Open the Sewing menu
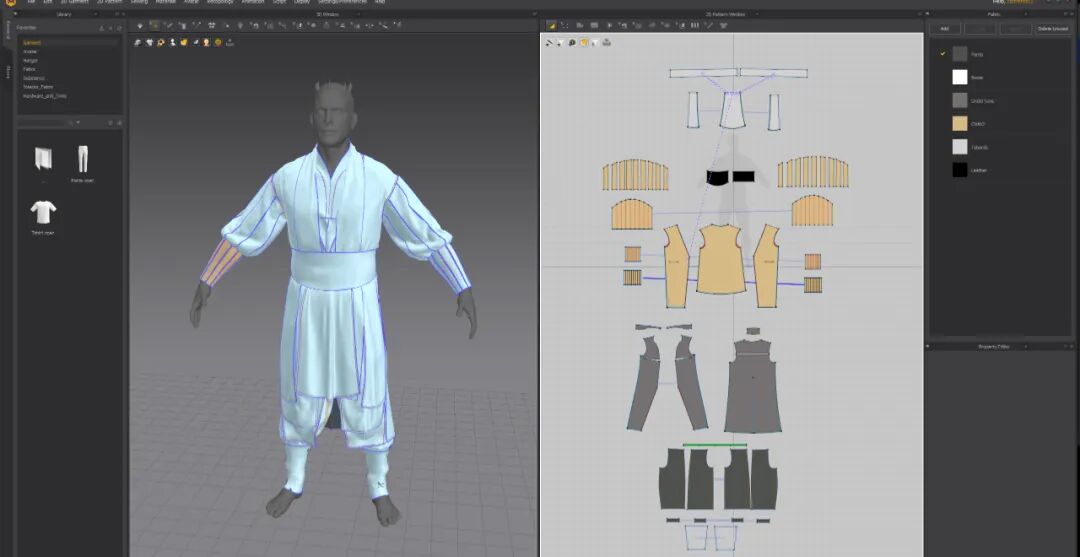 tap(139, 2)
